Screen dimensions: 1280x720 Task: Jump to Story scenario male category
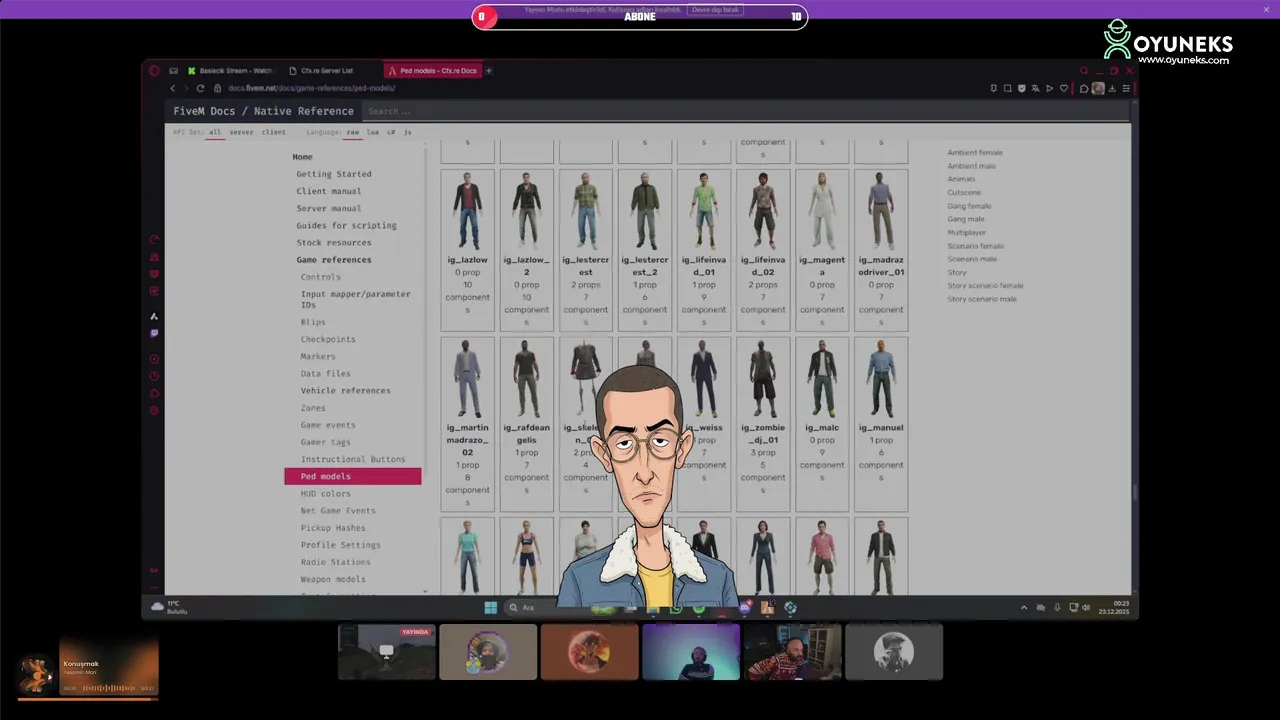tap(982, 299)
